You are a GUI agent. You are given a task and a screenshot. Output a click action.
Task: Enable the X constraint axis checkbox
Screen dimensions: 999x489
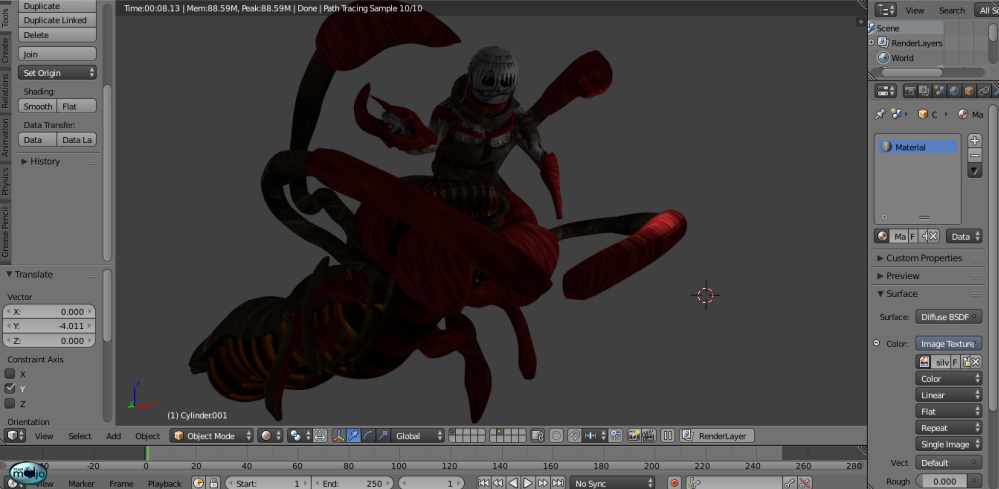[x=10, y=374]
